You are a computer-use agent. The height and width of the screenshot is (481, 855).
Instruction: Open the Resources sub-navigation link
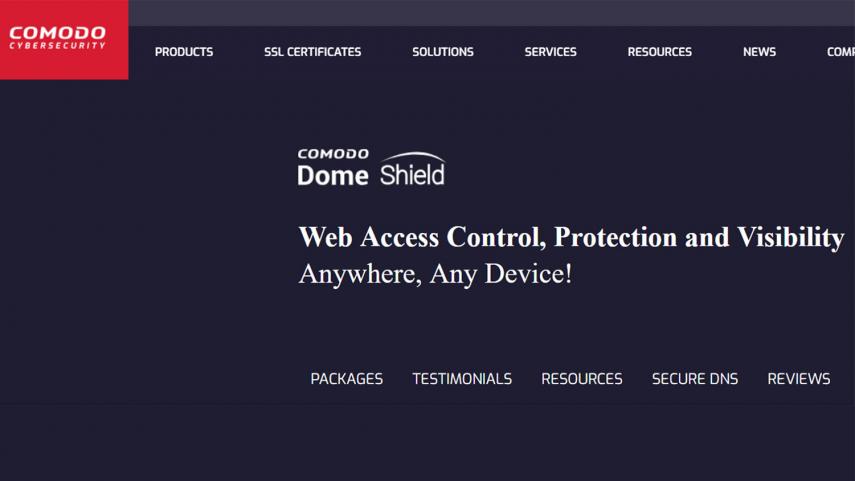point(582,378)
